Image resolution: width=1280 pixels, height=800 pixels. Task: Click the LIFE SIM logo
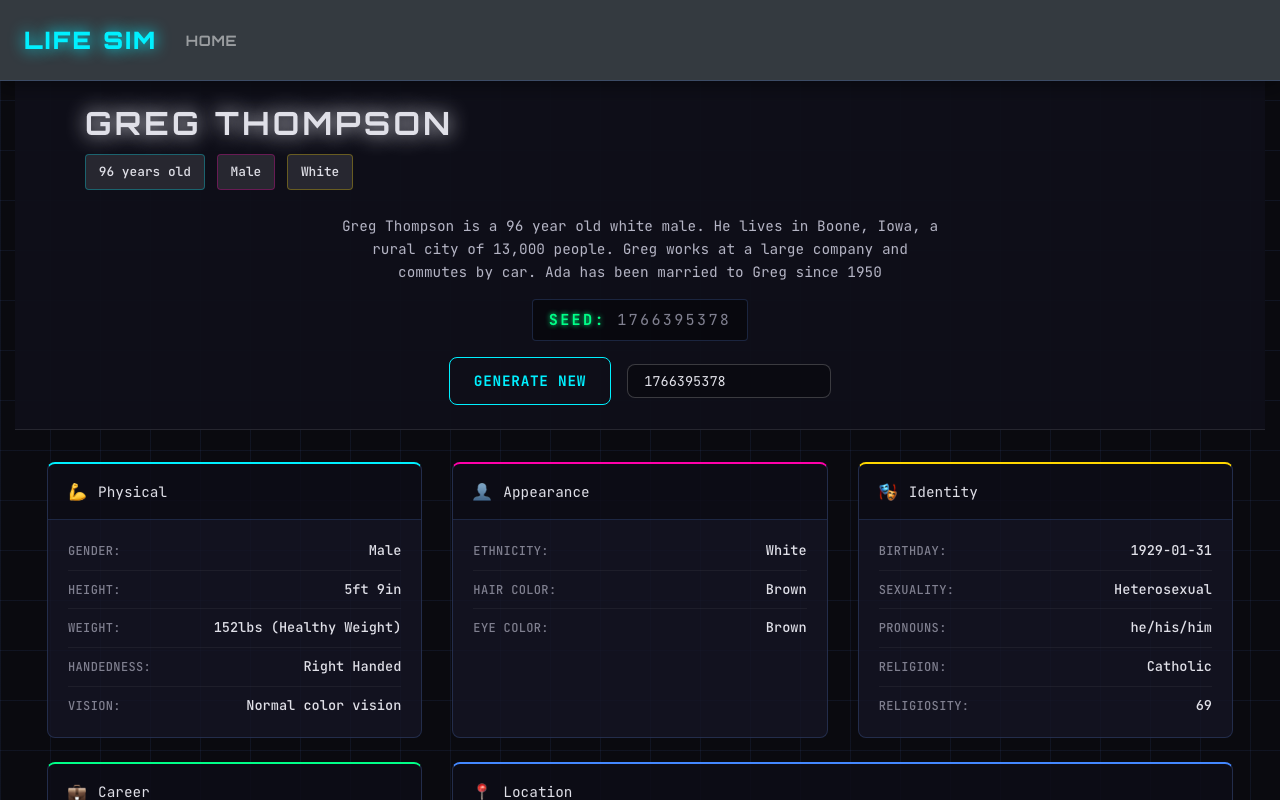[x=90, y=41]
